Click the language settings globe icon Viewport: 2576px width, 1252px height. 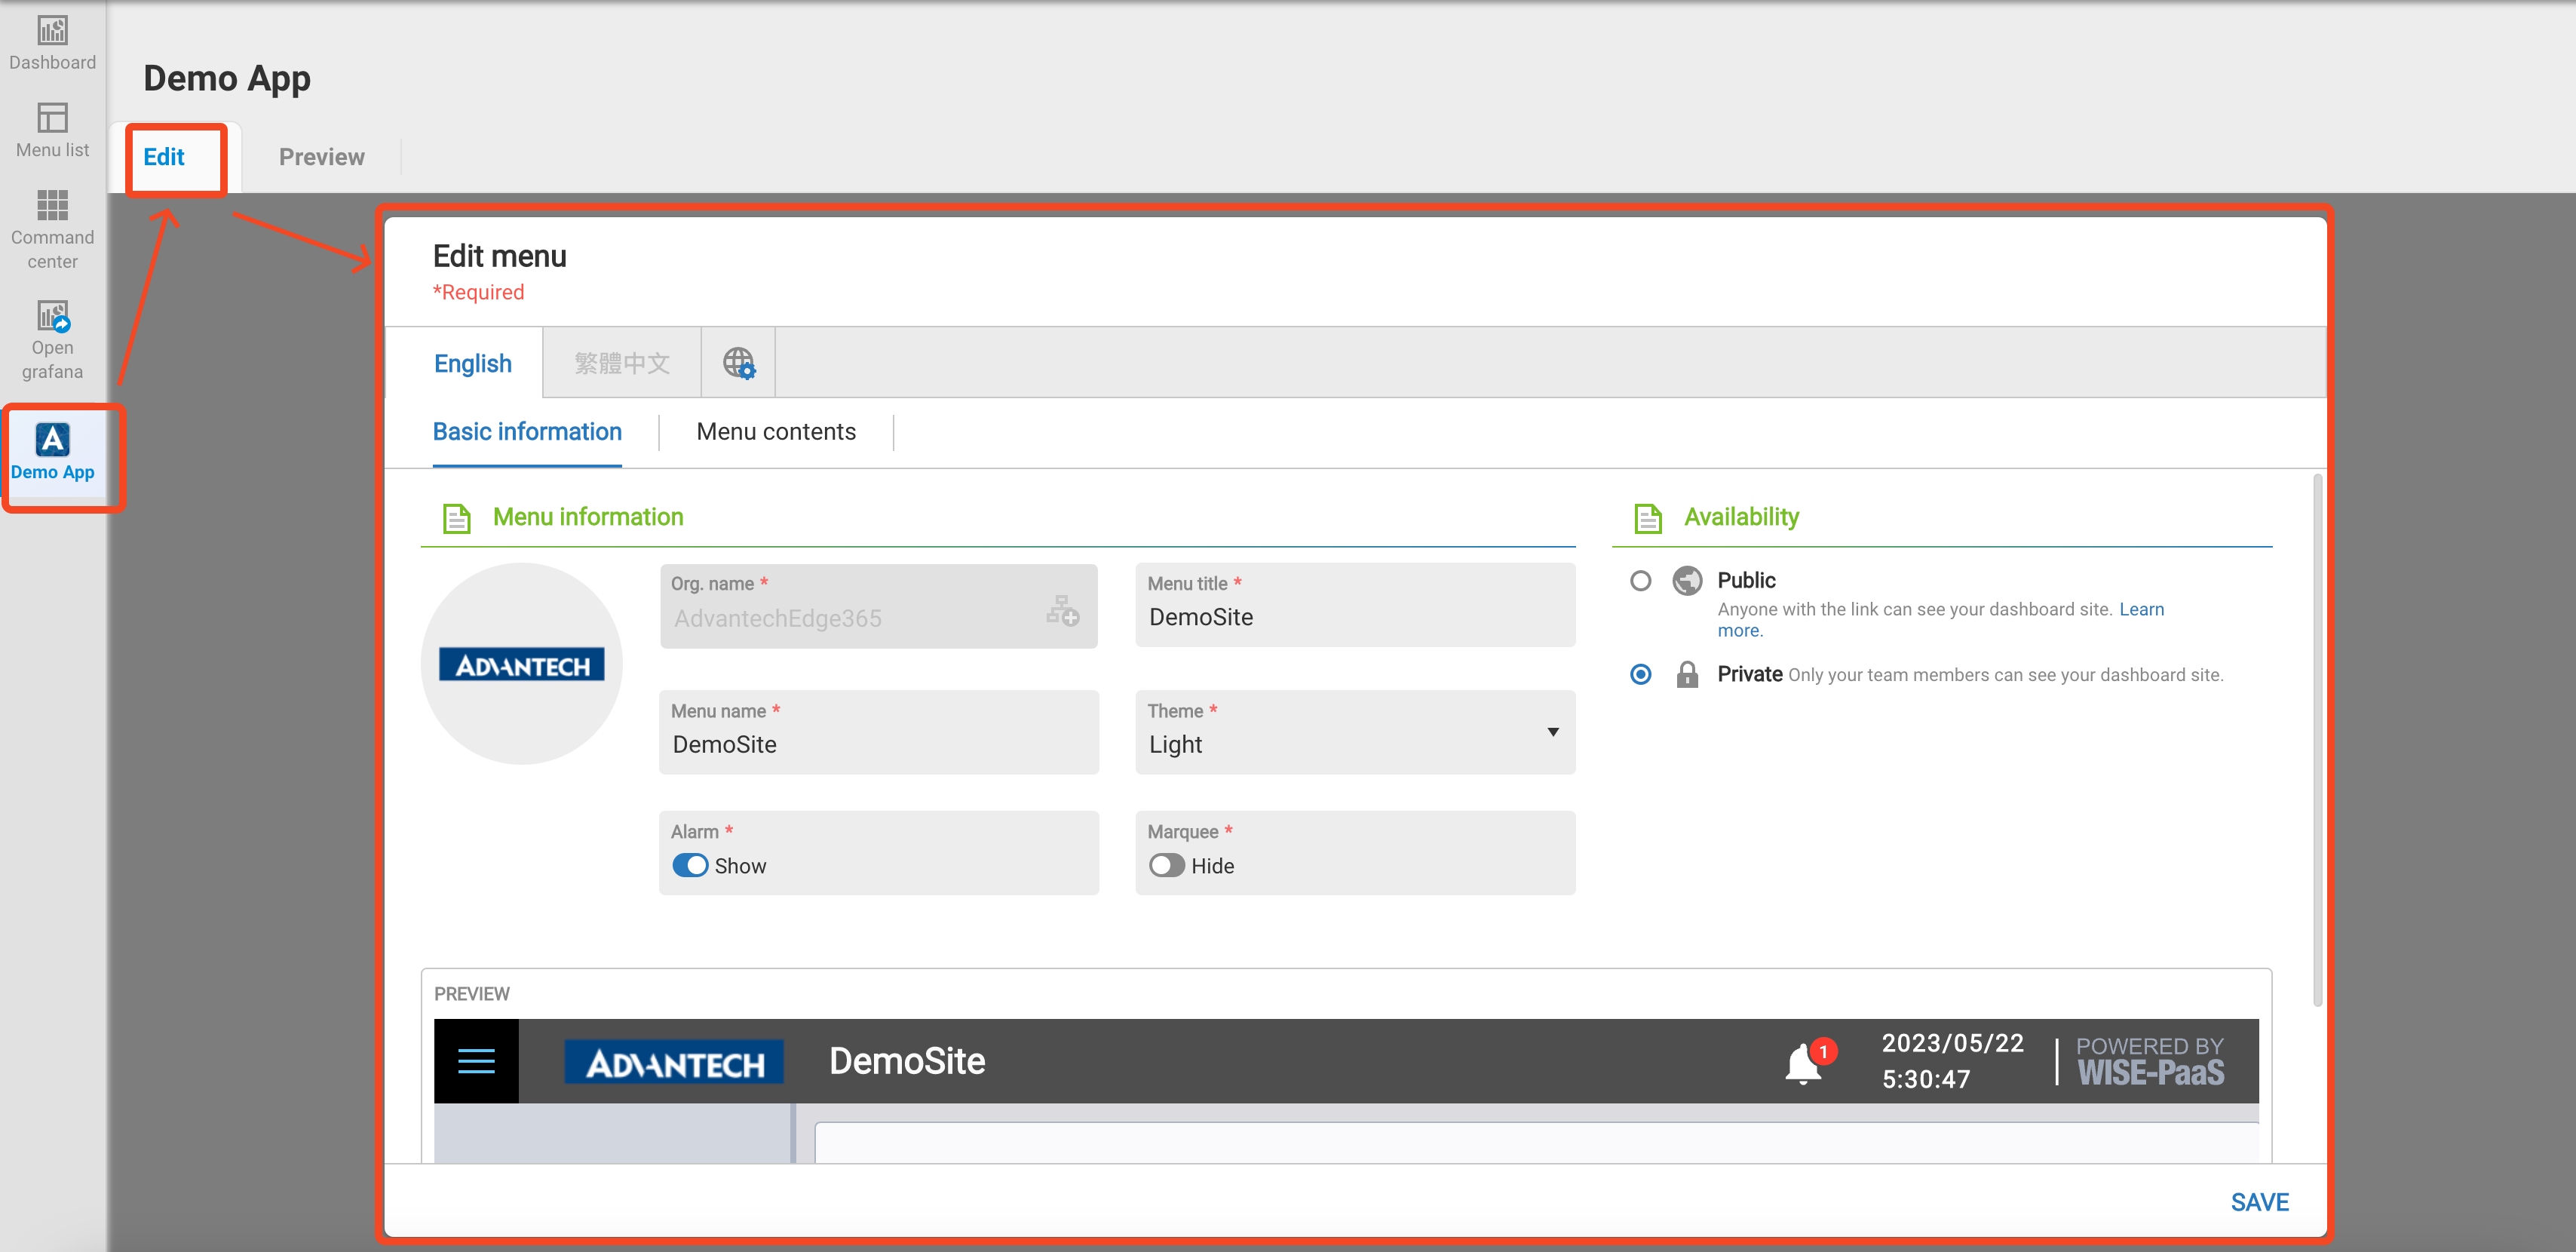pos(738,362)
